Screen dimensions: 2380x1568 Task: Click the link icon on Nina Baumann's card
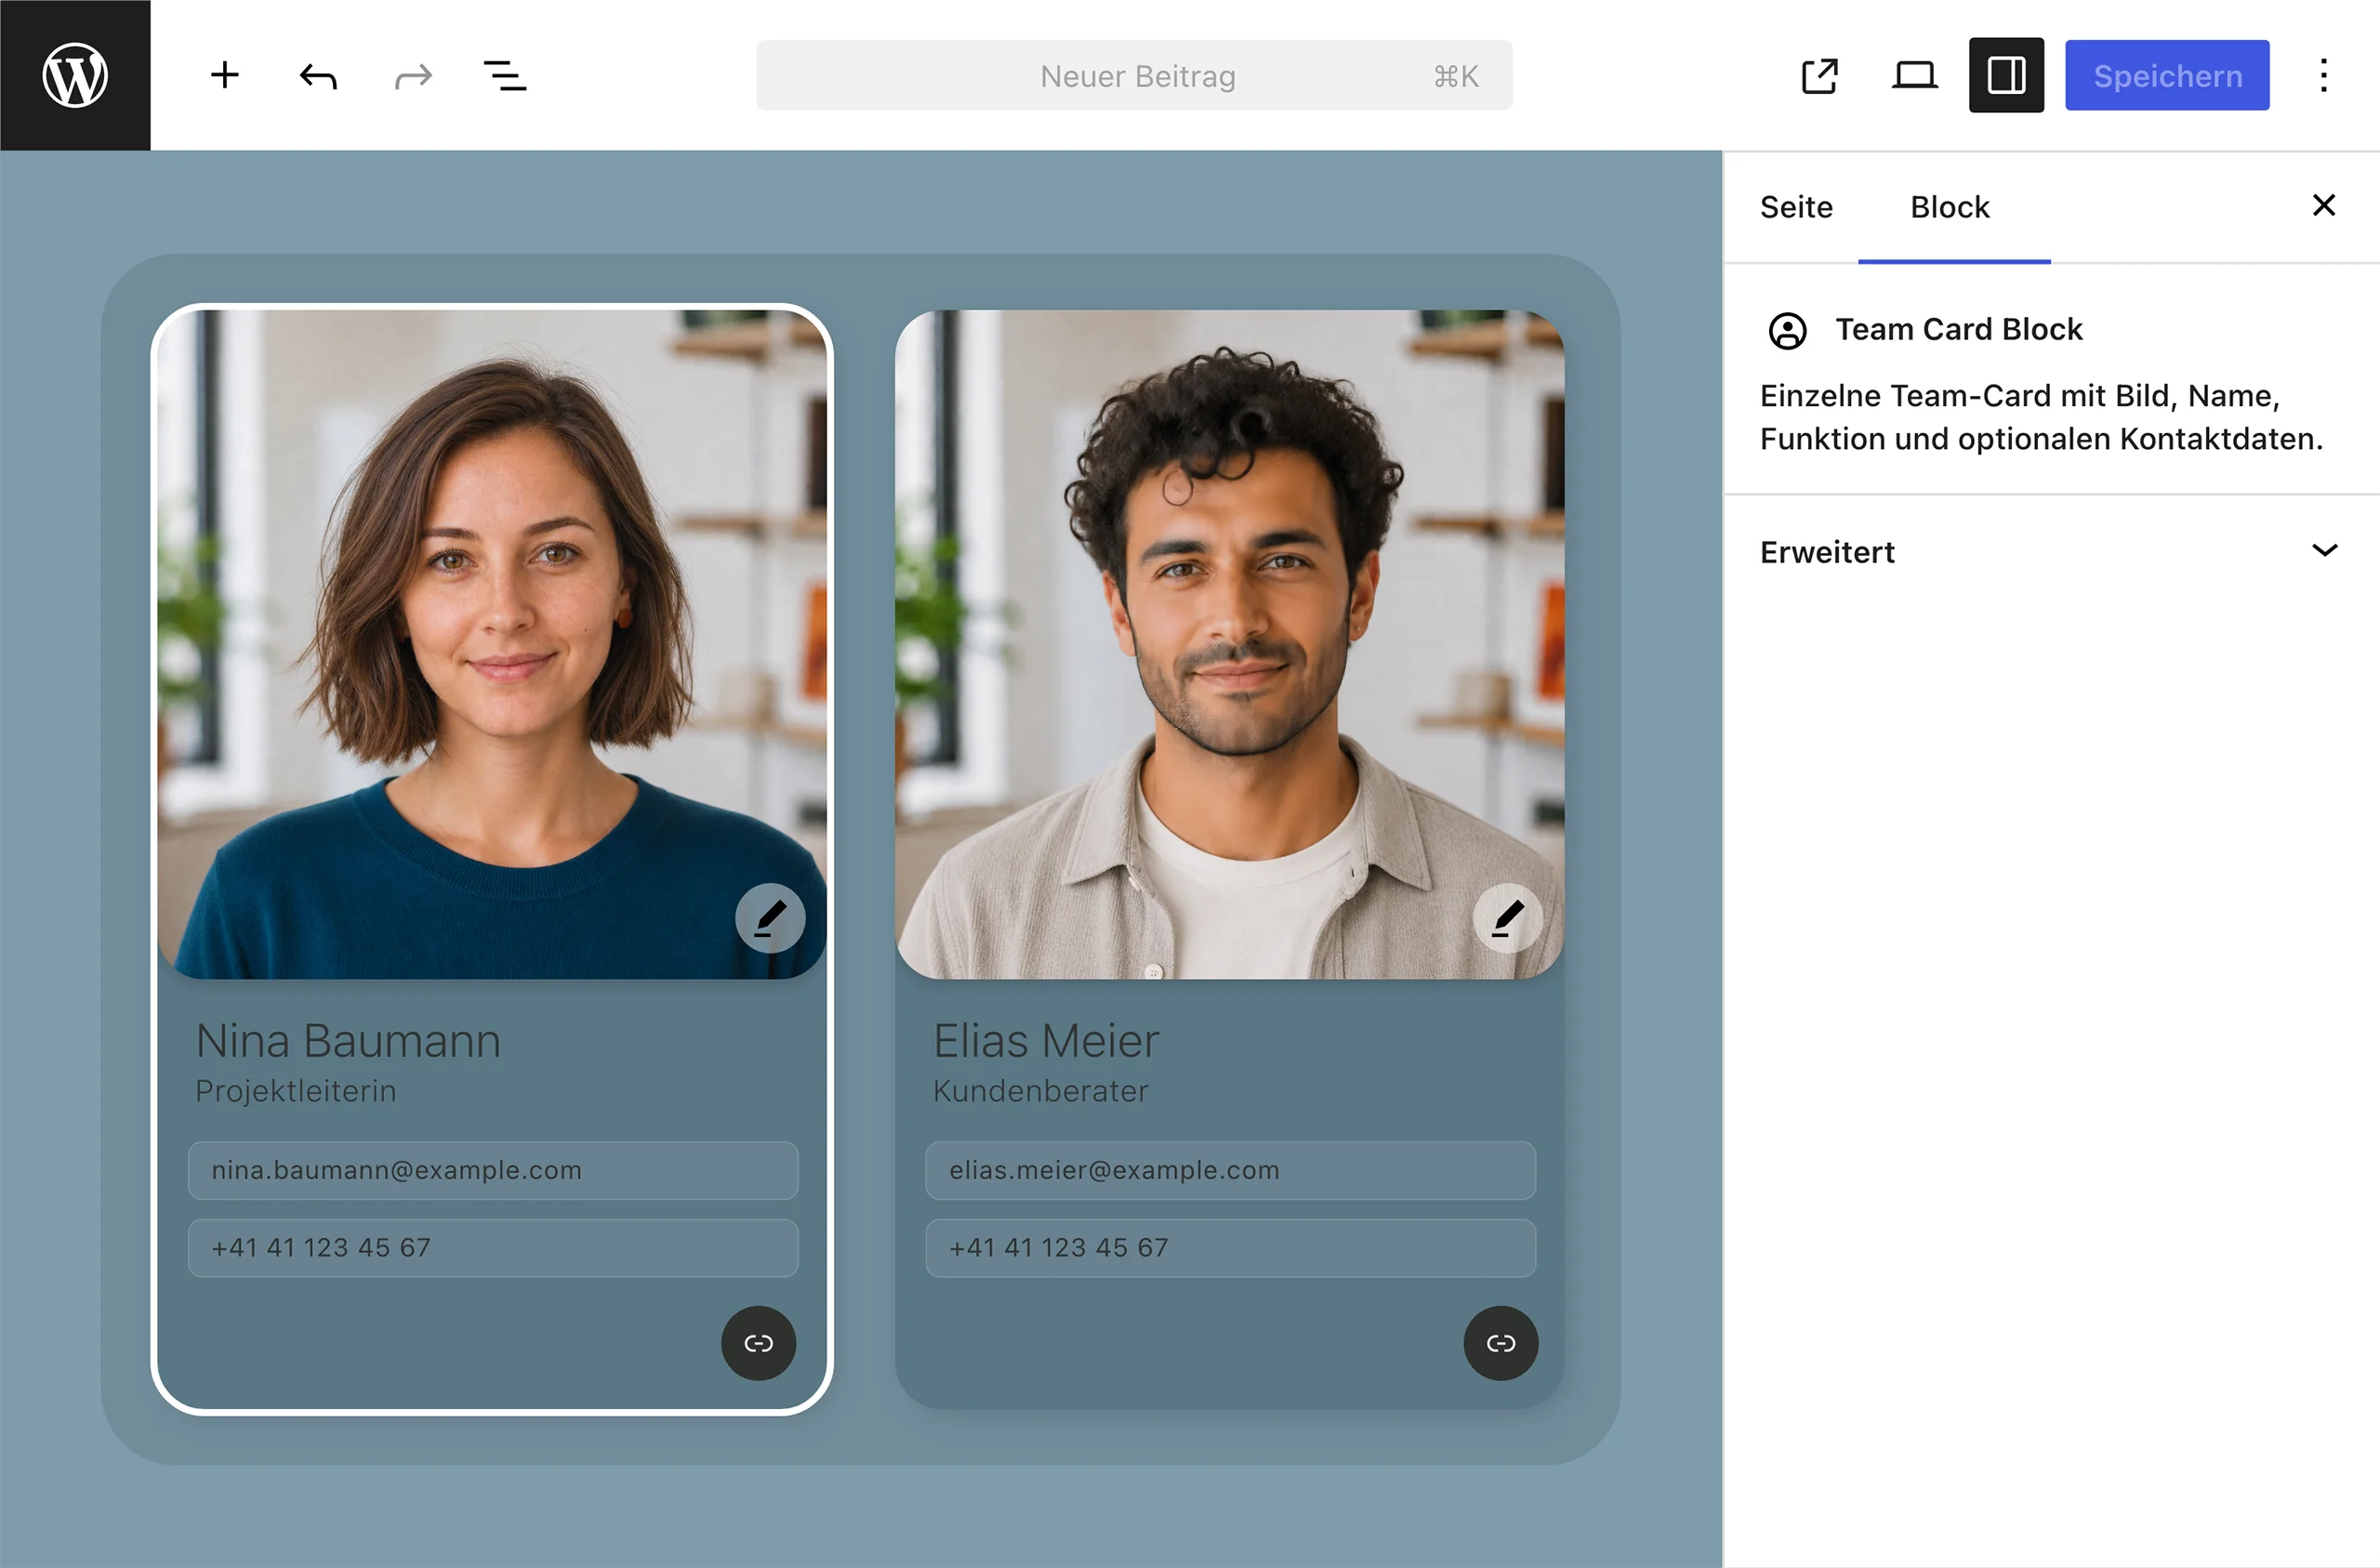(758, 1342)
